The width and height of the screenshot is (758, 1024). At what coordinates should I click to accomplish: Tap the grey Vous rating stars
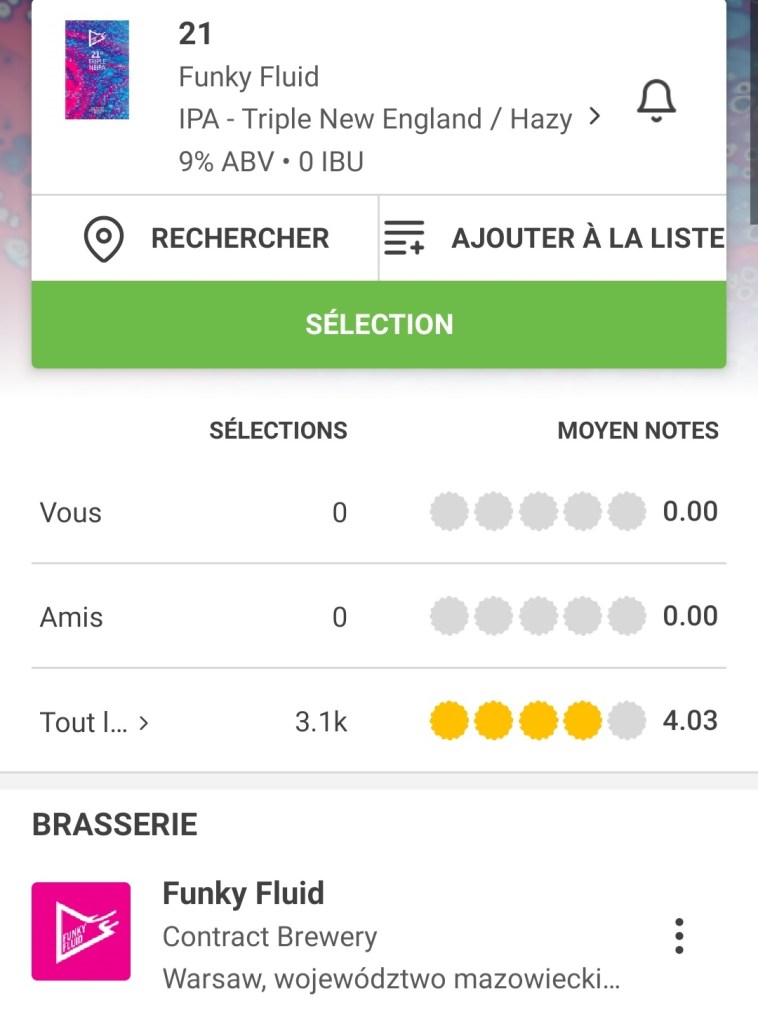coord(537,512)
